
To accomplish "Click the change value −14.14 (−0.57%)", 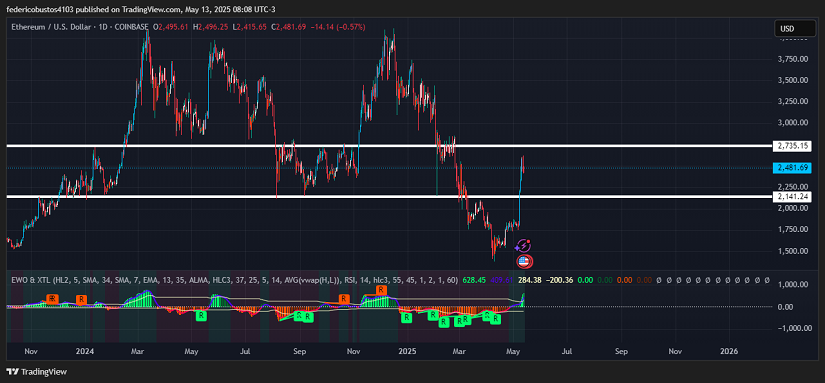I will [x=337, y=27].
